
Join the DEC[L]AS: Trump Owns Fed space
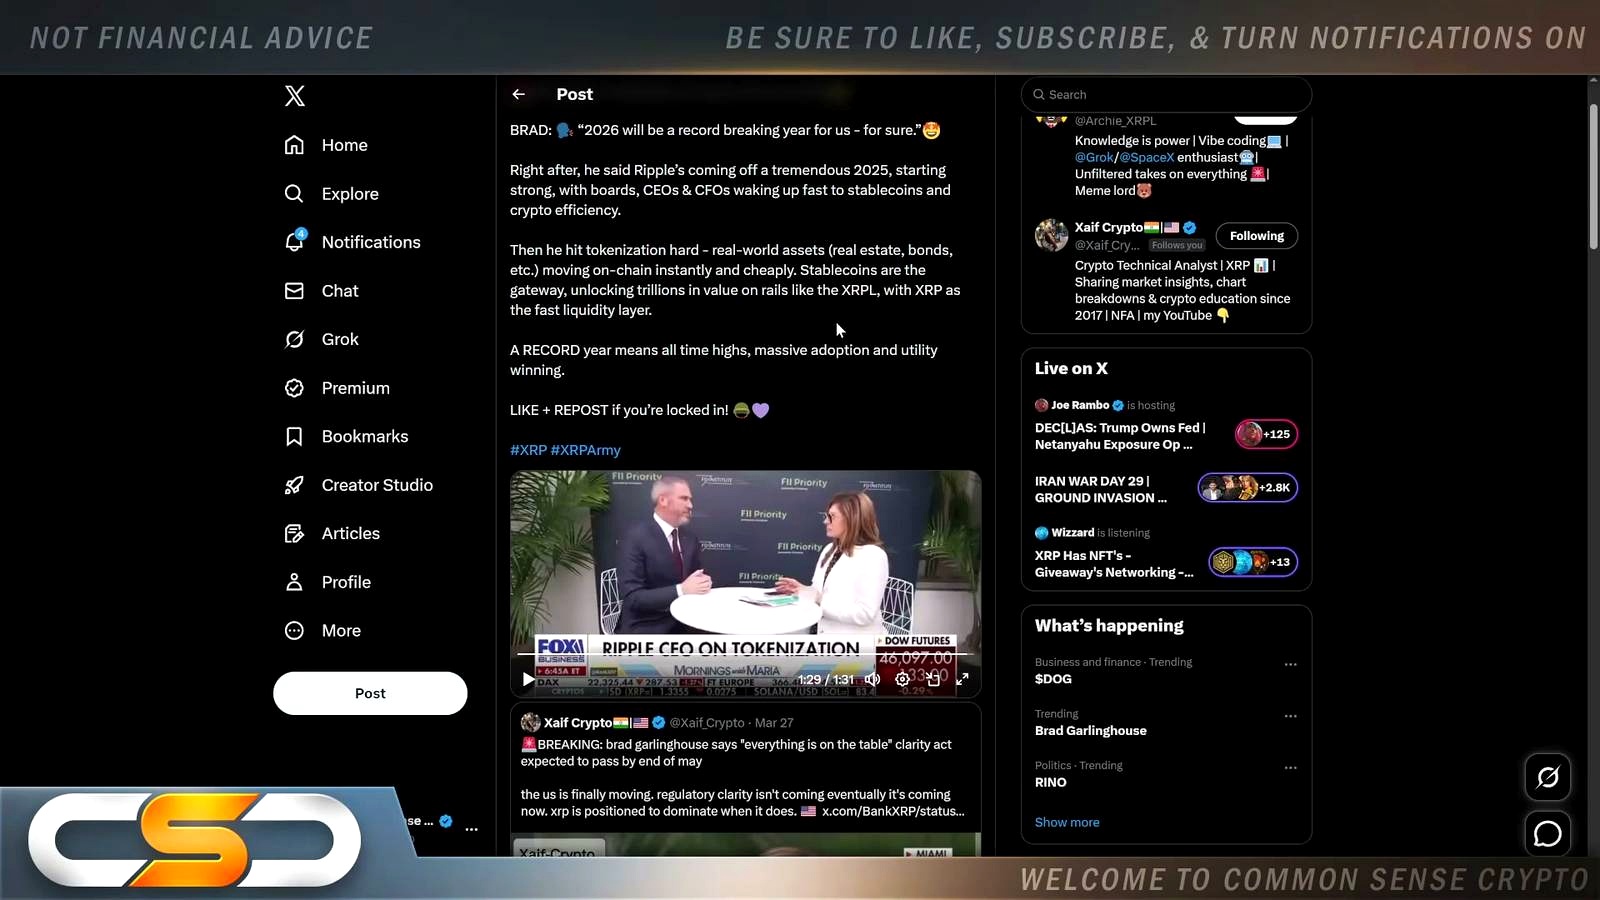point(1120,436)
